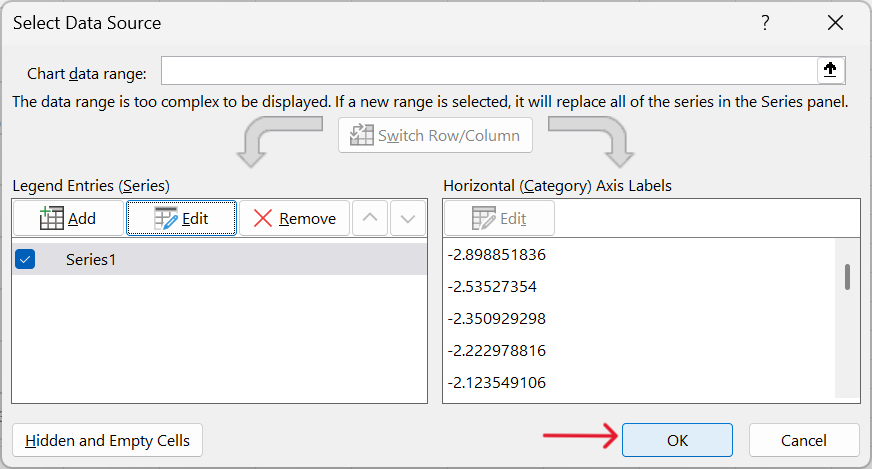Select axis label -2.53527354

pos(492,287)
